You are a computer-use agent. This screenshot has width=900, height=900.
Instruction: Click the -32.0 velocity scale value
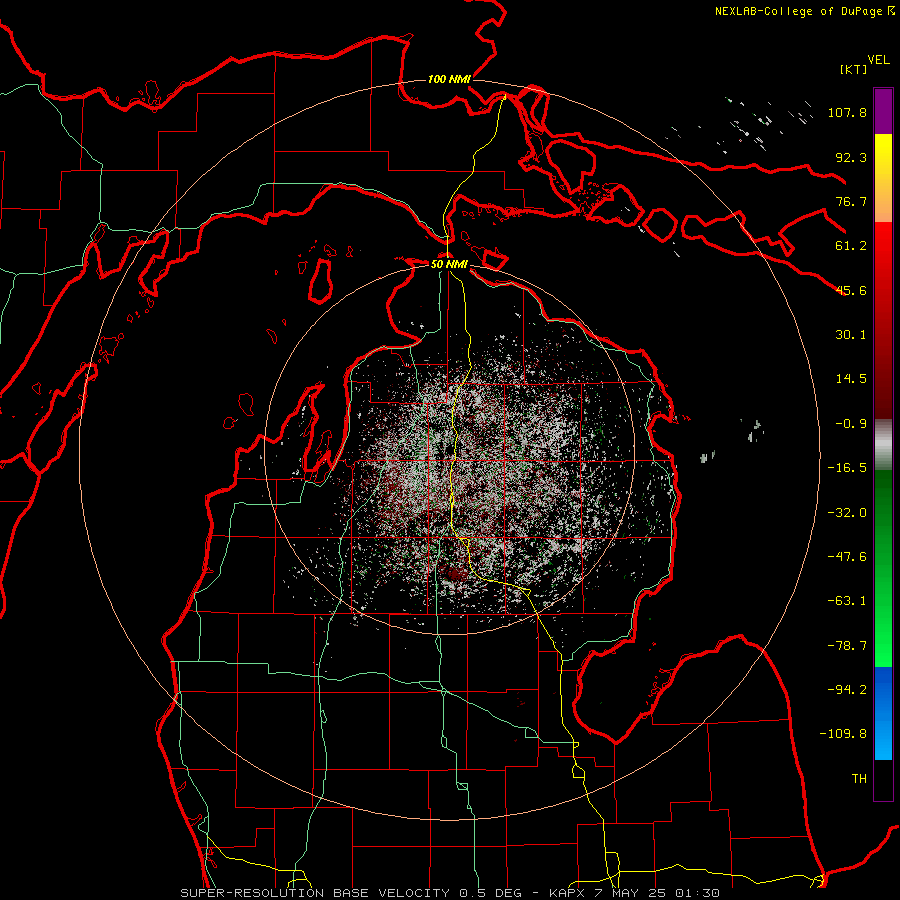847,513
